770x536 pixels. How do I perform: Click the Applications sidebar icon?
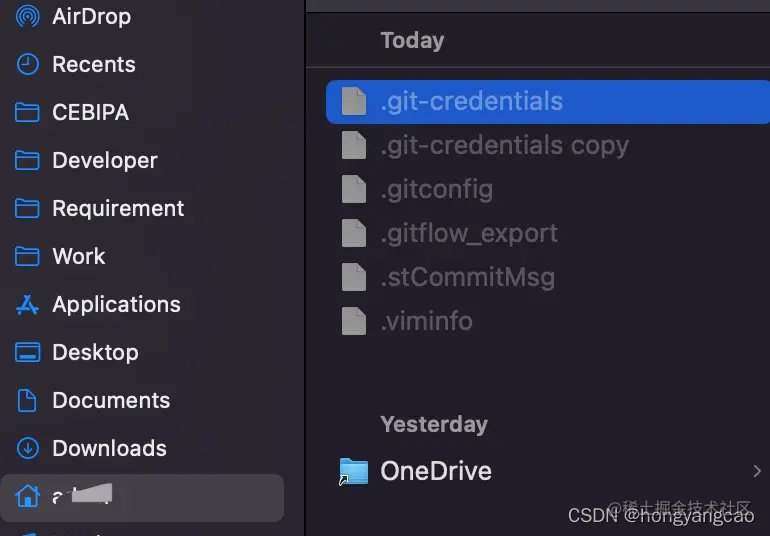coord(28,304)
